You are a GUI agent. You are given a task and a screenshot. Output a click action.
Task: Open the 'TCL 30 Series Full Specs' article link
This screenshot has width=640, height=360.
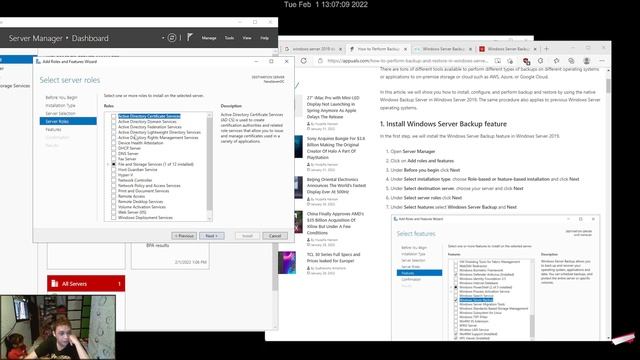(333, 258)
